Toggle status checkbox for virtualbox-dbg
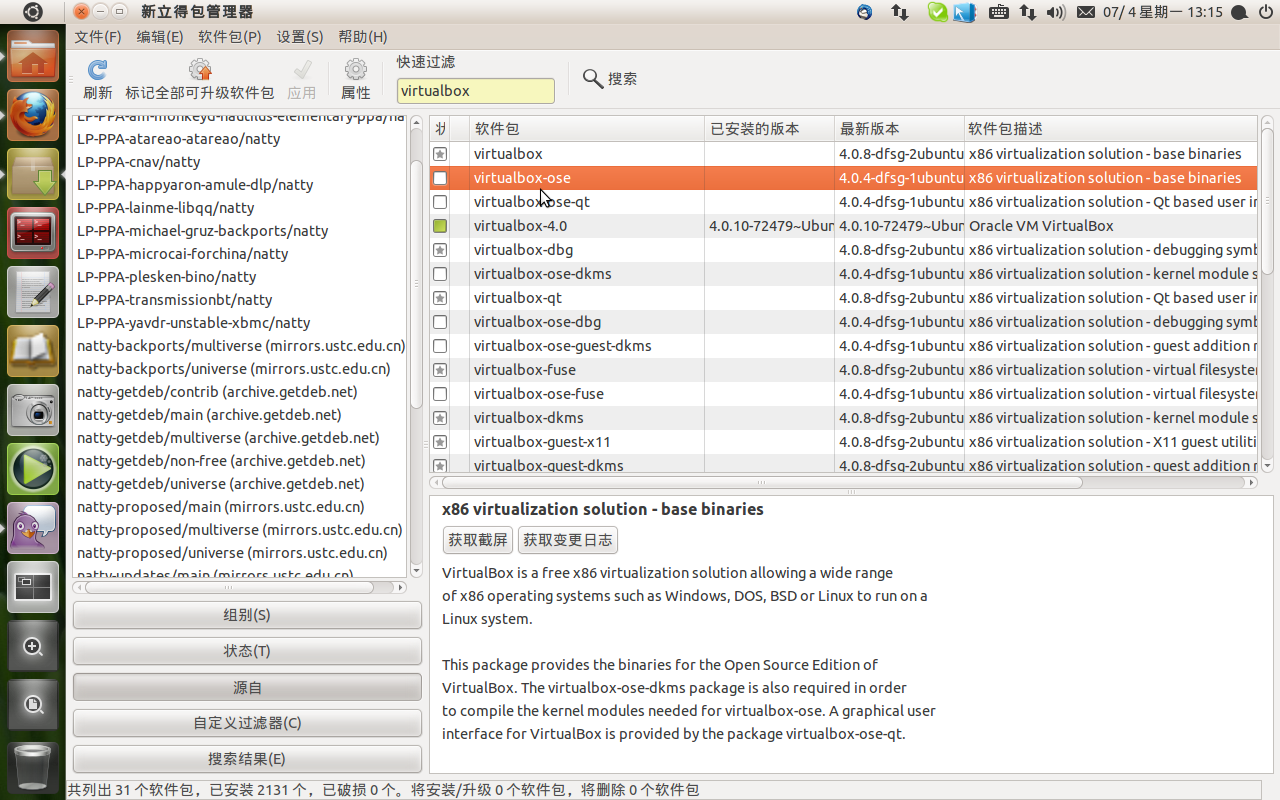 point(440,250)
